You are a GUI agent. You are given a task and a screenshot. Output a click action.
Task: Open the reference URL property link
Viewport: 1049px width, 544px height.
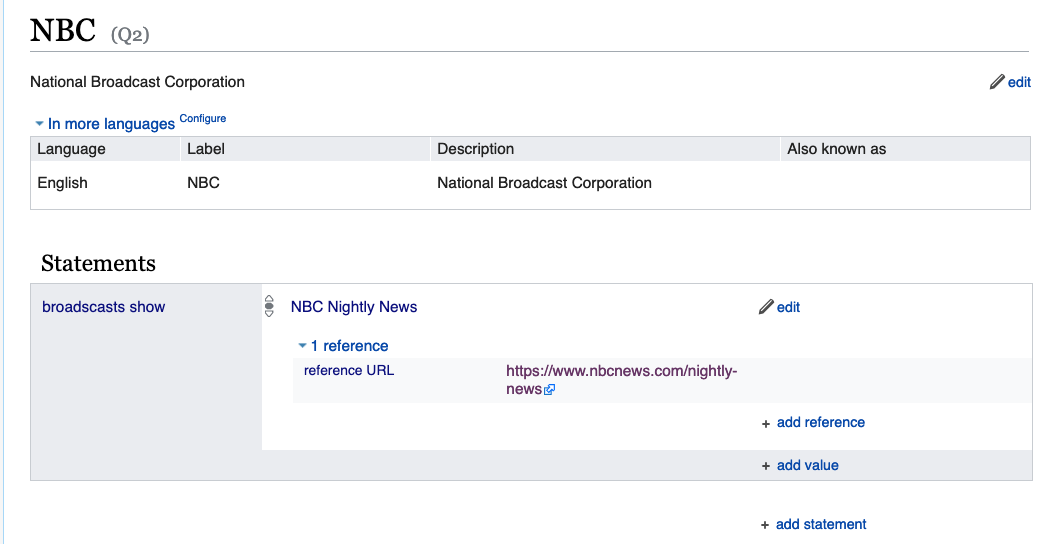click(349, 371)
